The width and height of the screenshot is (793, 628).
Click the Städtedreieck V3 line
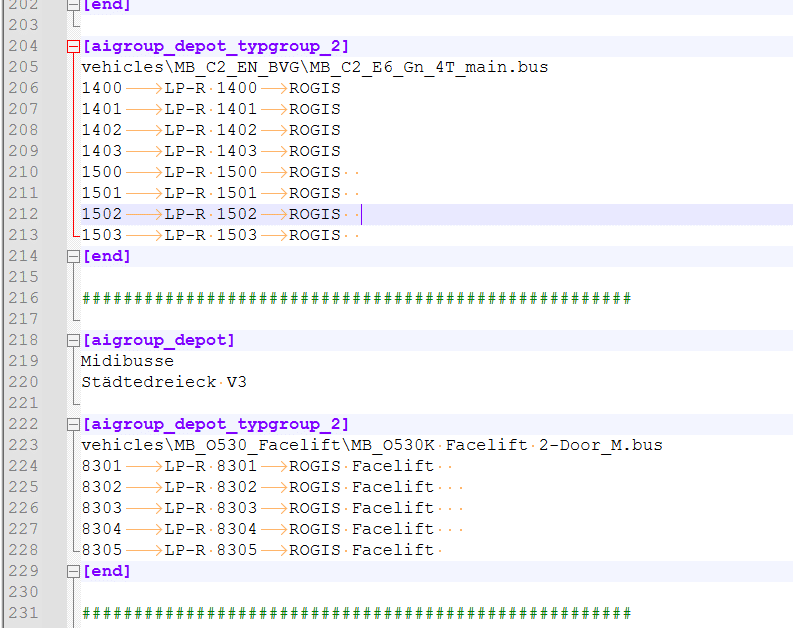point(164,382)
